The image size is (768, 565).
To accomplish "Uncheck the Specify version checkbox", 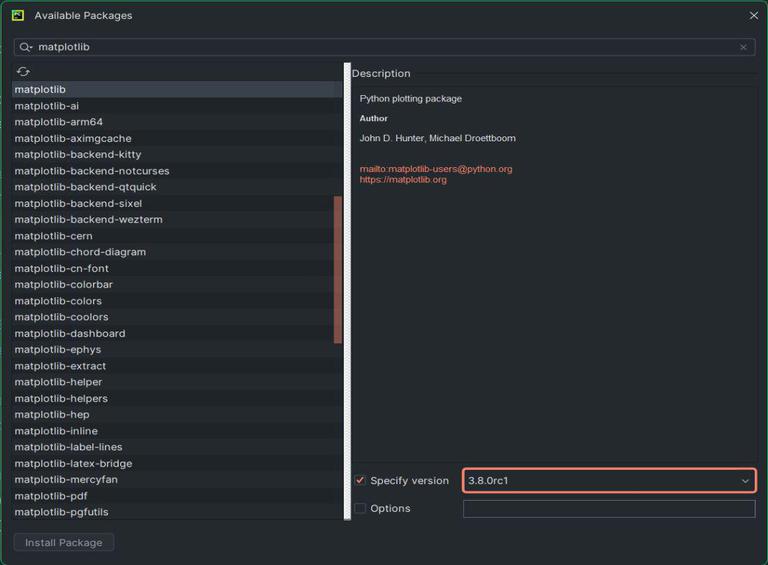I will click(x=360, y=481).
